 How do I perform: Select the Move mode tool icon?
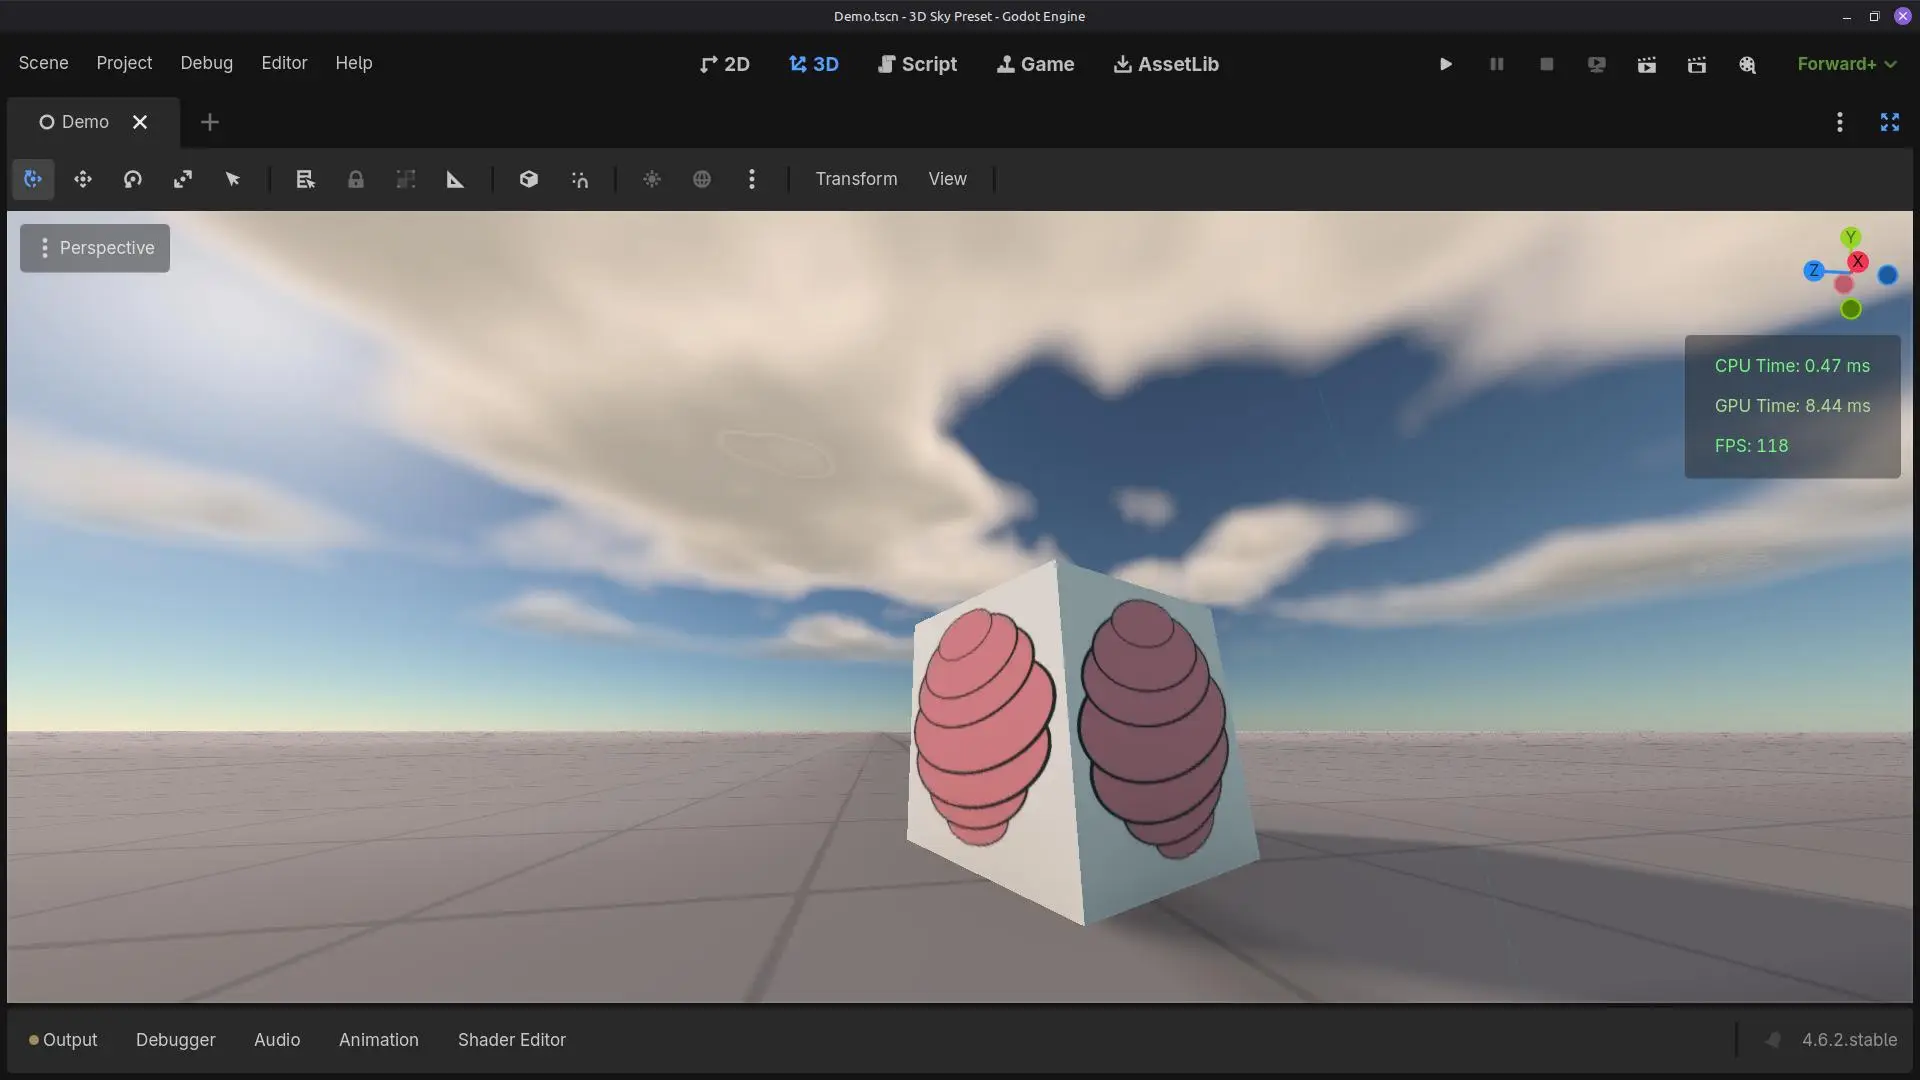pyautogui.click(x=83, y=179)
